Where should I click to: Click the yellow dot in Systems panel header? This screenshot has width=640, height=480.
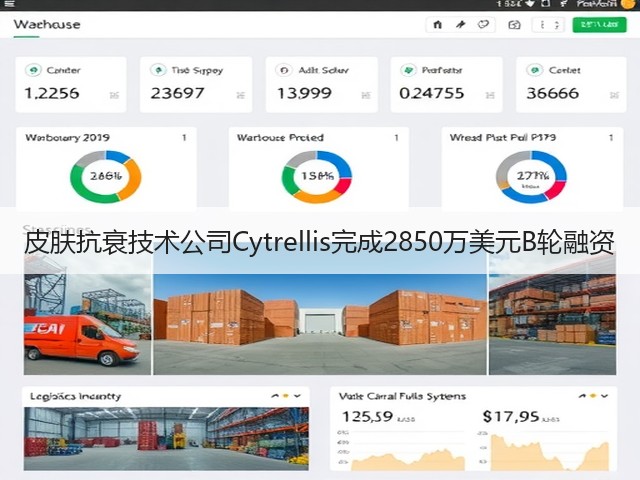click(593, 396)
